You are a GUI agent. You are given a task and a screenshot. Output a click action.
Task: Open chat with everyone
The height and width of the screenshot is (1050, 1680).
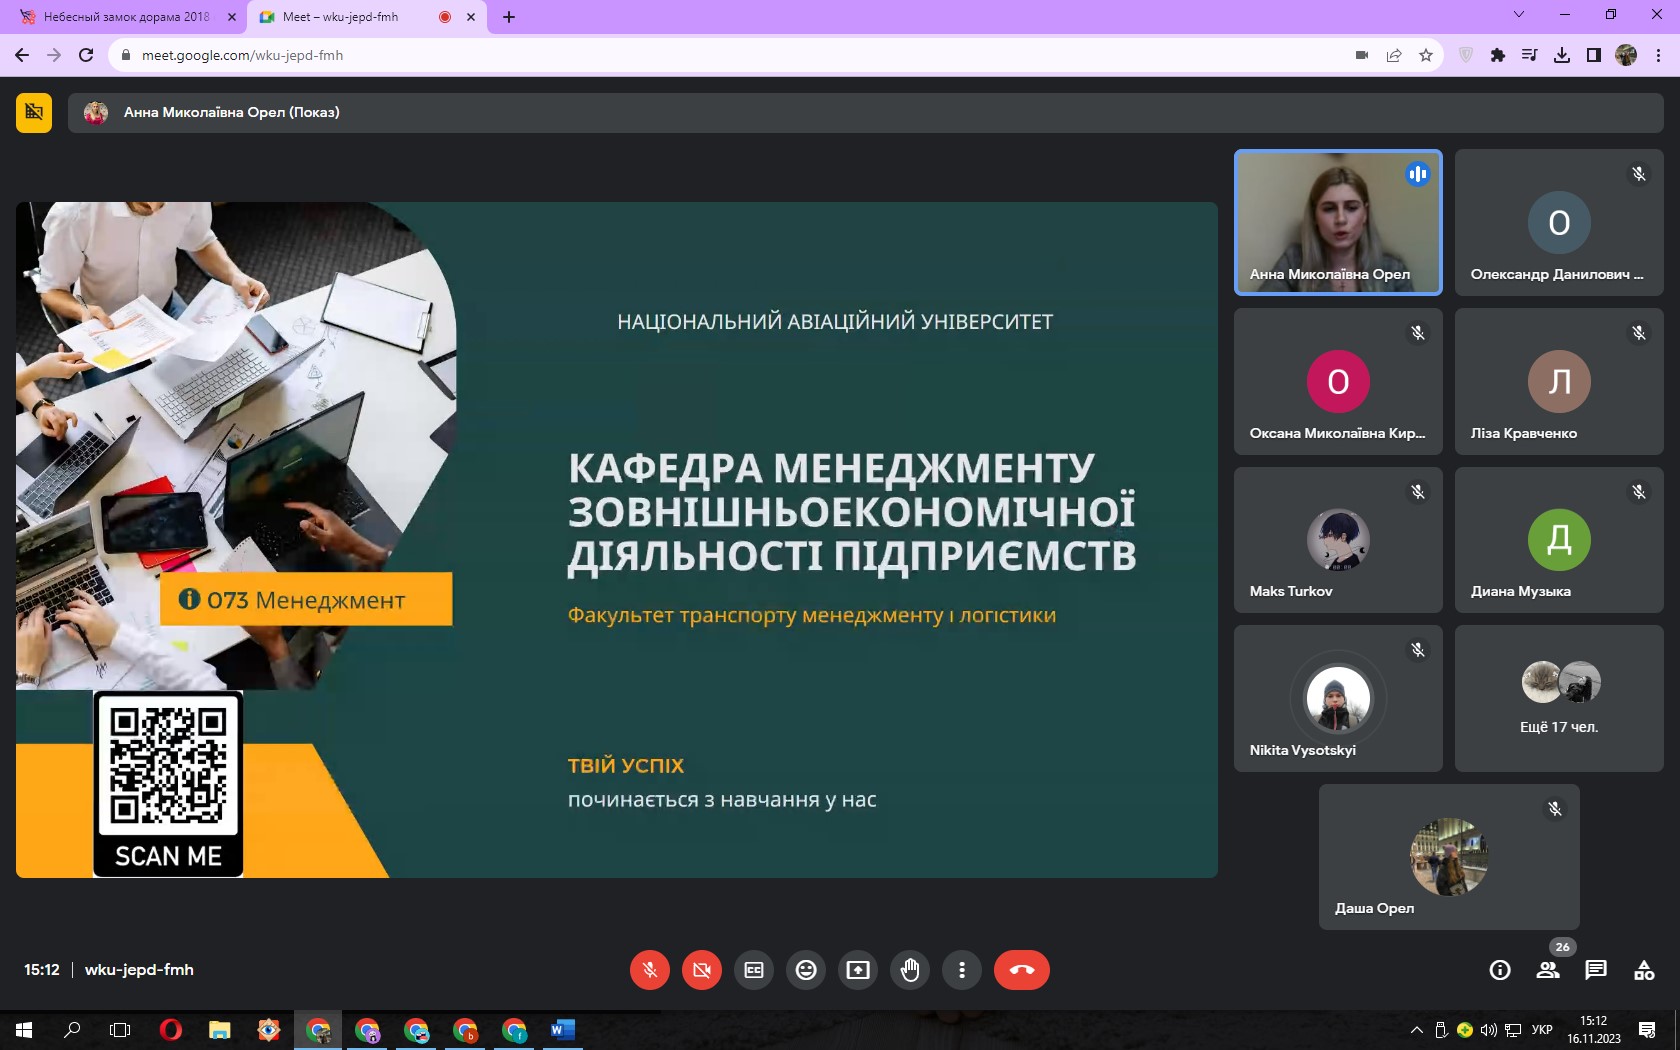pyautogui.click(x=1596, y=970)
